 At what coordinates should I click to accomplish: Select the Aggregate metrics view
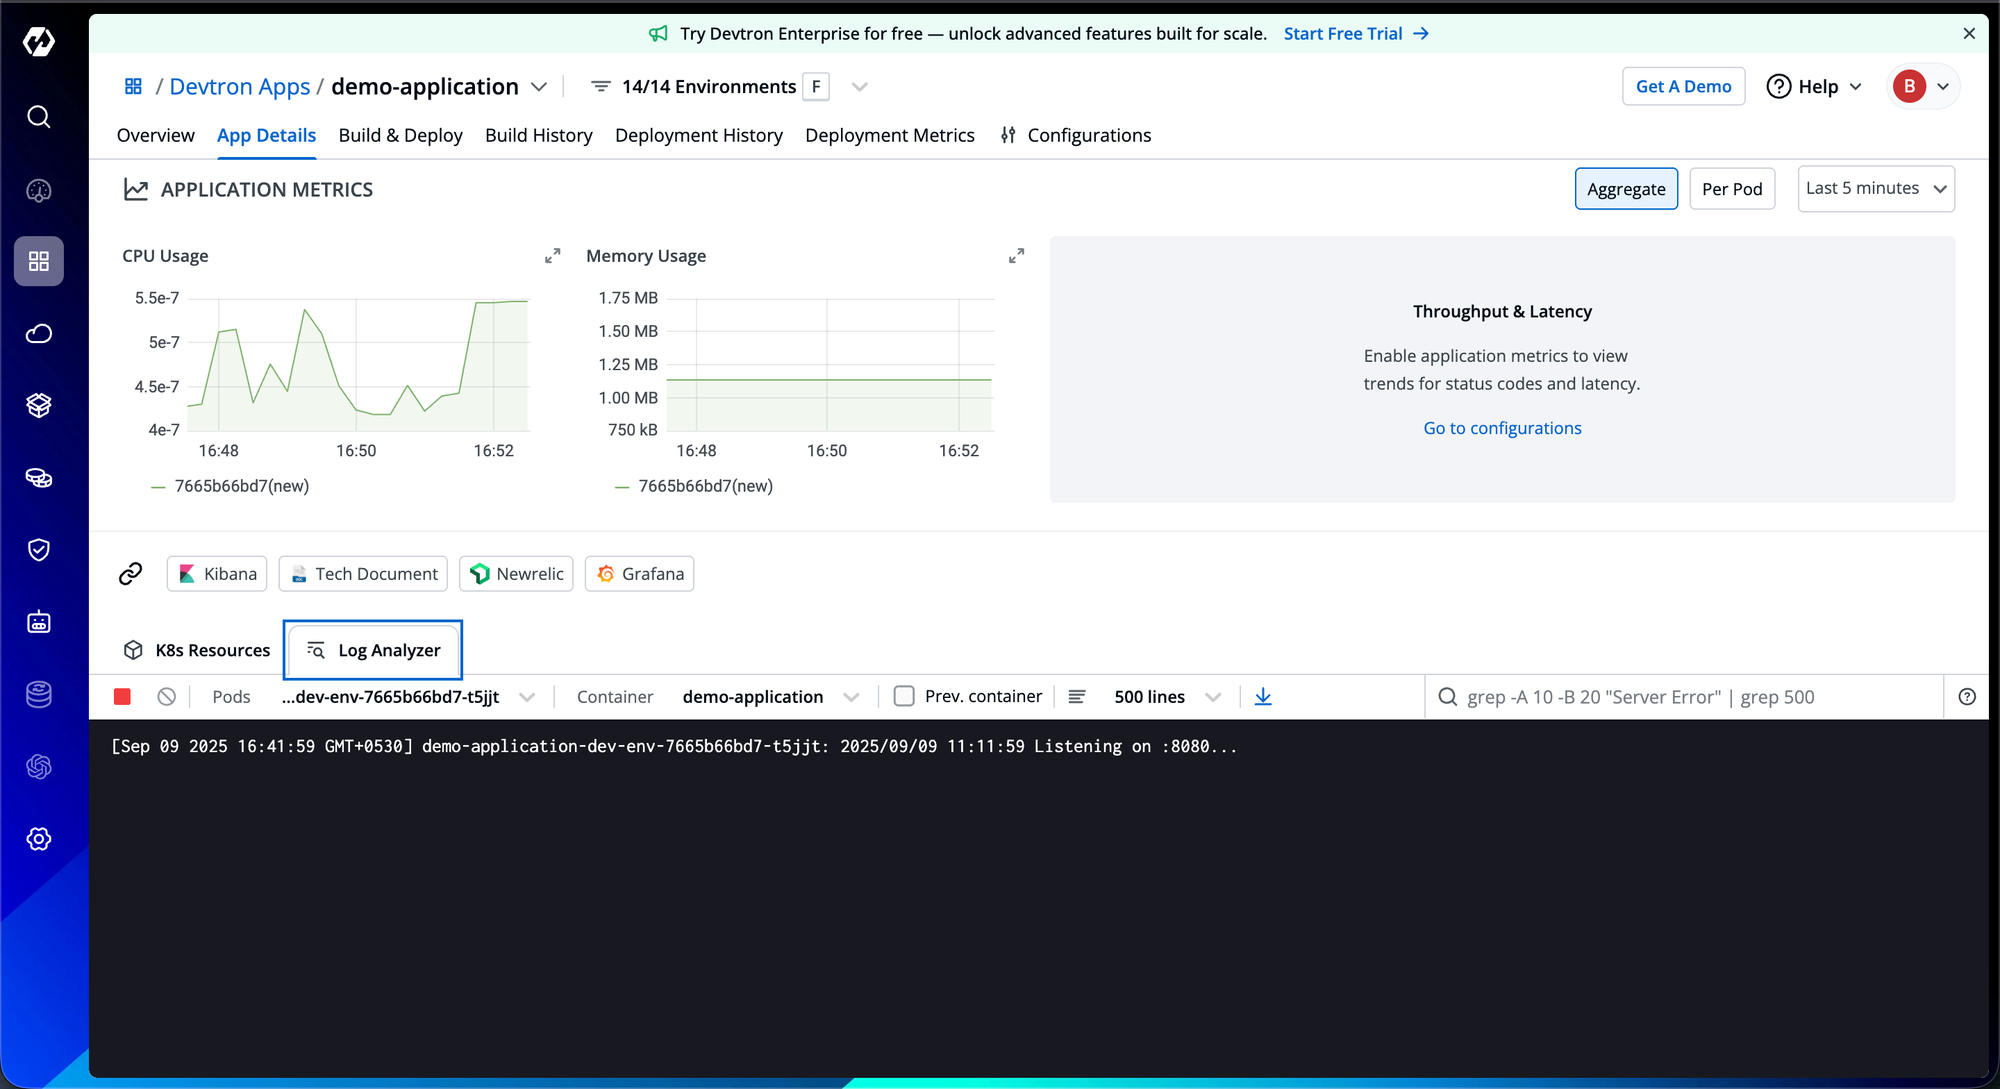pyautogui.click(x=1625, y=189)
